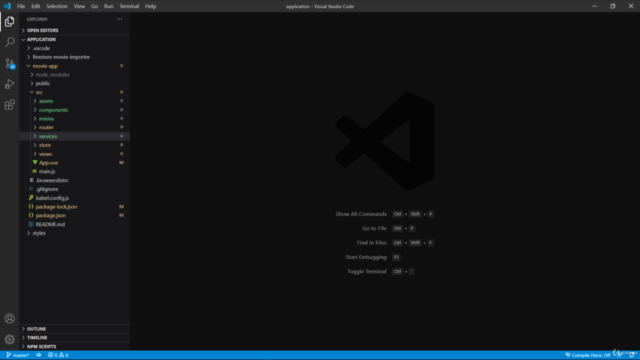Click the Explorer panel title

coord(37,19)
